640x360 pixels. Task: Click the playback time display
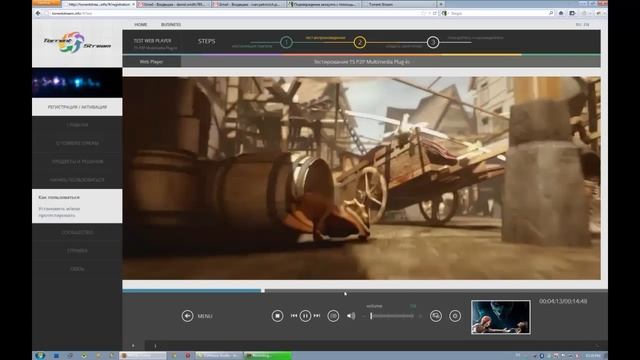563,301
